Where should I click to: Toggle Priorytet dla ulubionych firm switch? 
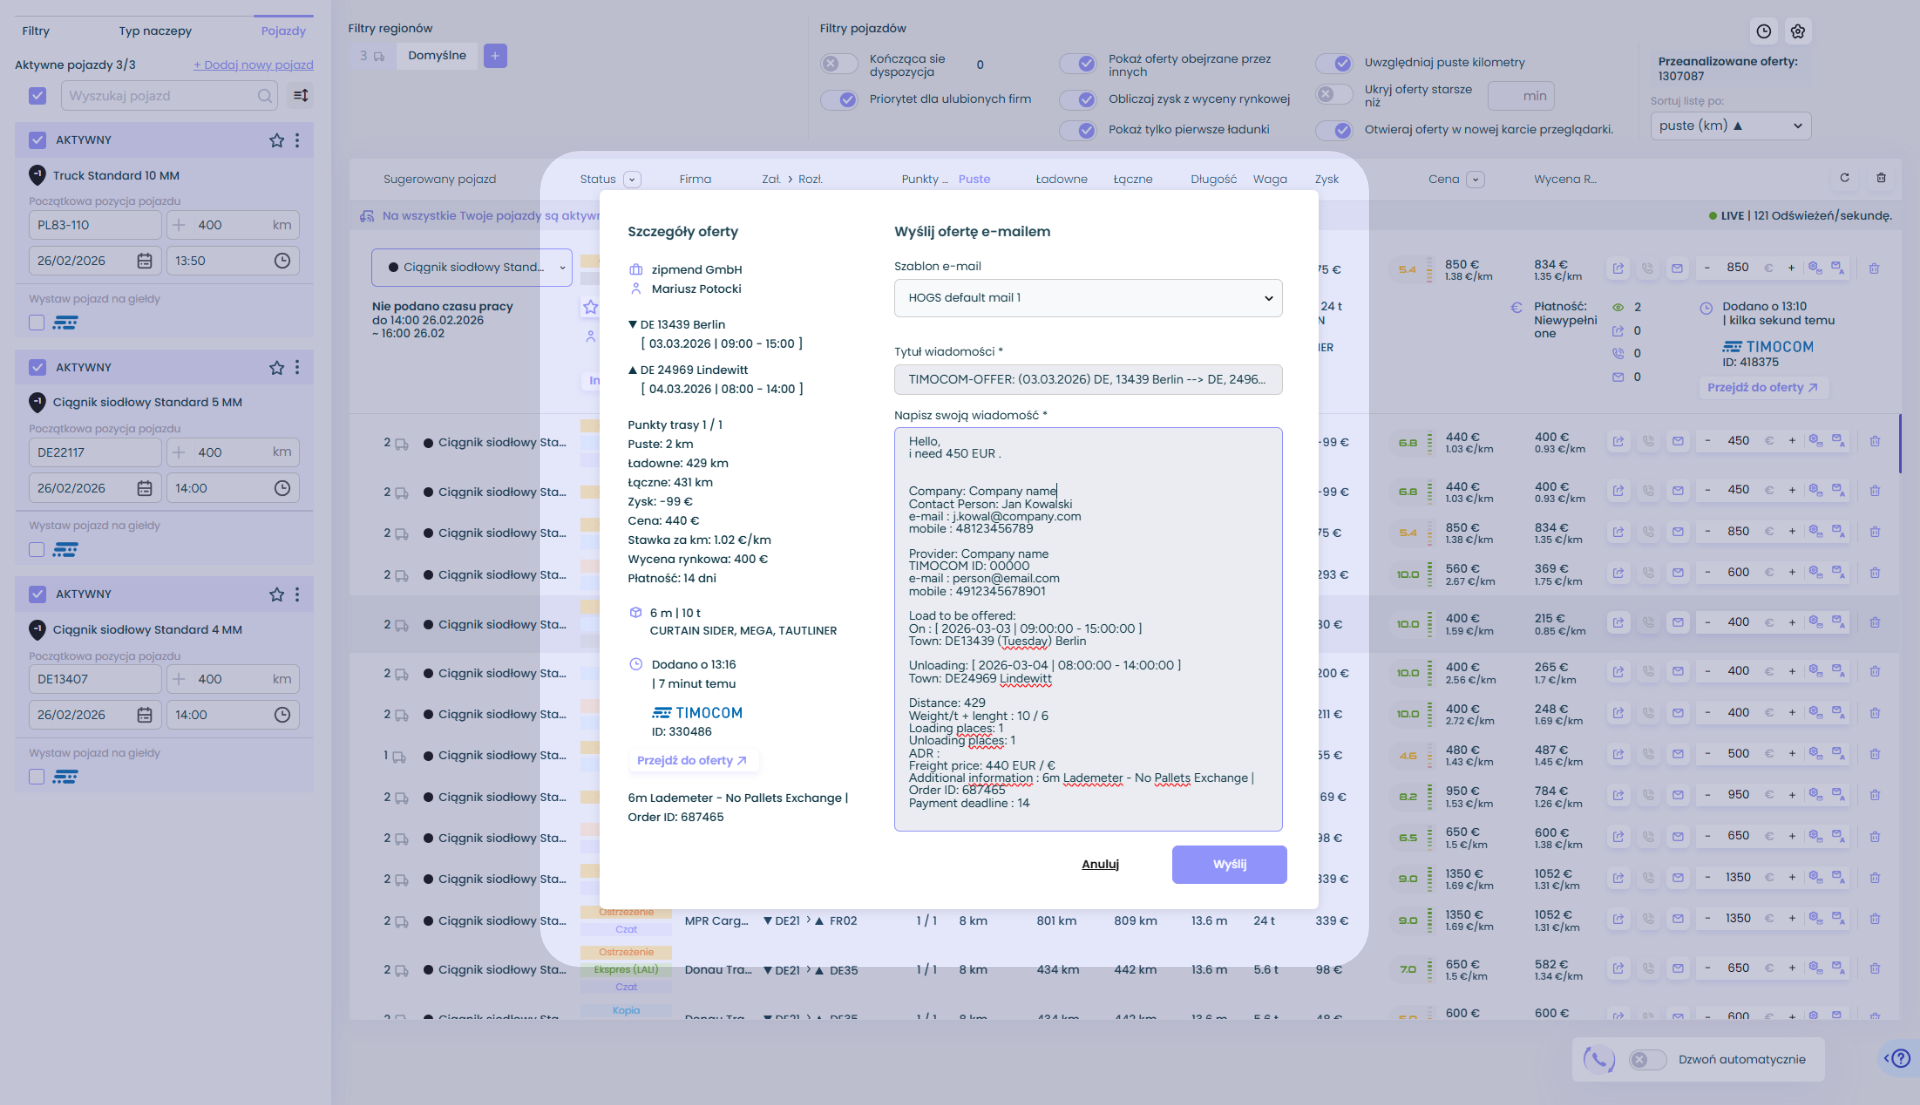coord(840,99)
